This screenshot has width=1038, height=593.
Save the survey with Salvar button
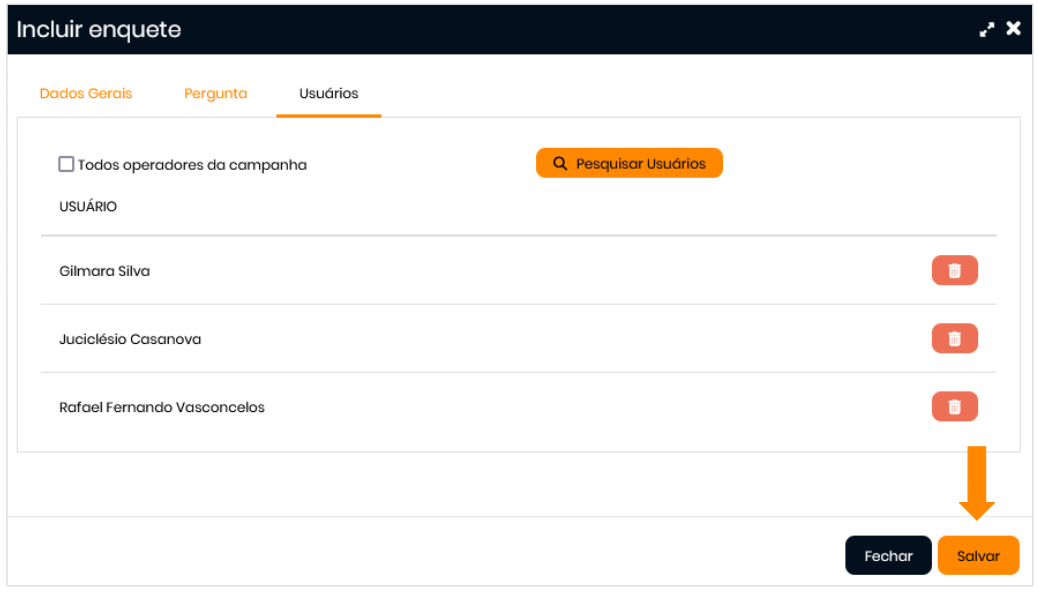coord(977,556)
